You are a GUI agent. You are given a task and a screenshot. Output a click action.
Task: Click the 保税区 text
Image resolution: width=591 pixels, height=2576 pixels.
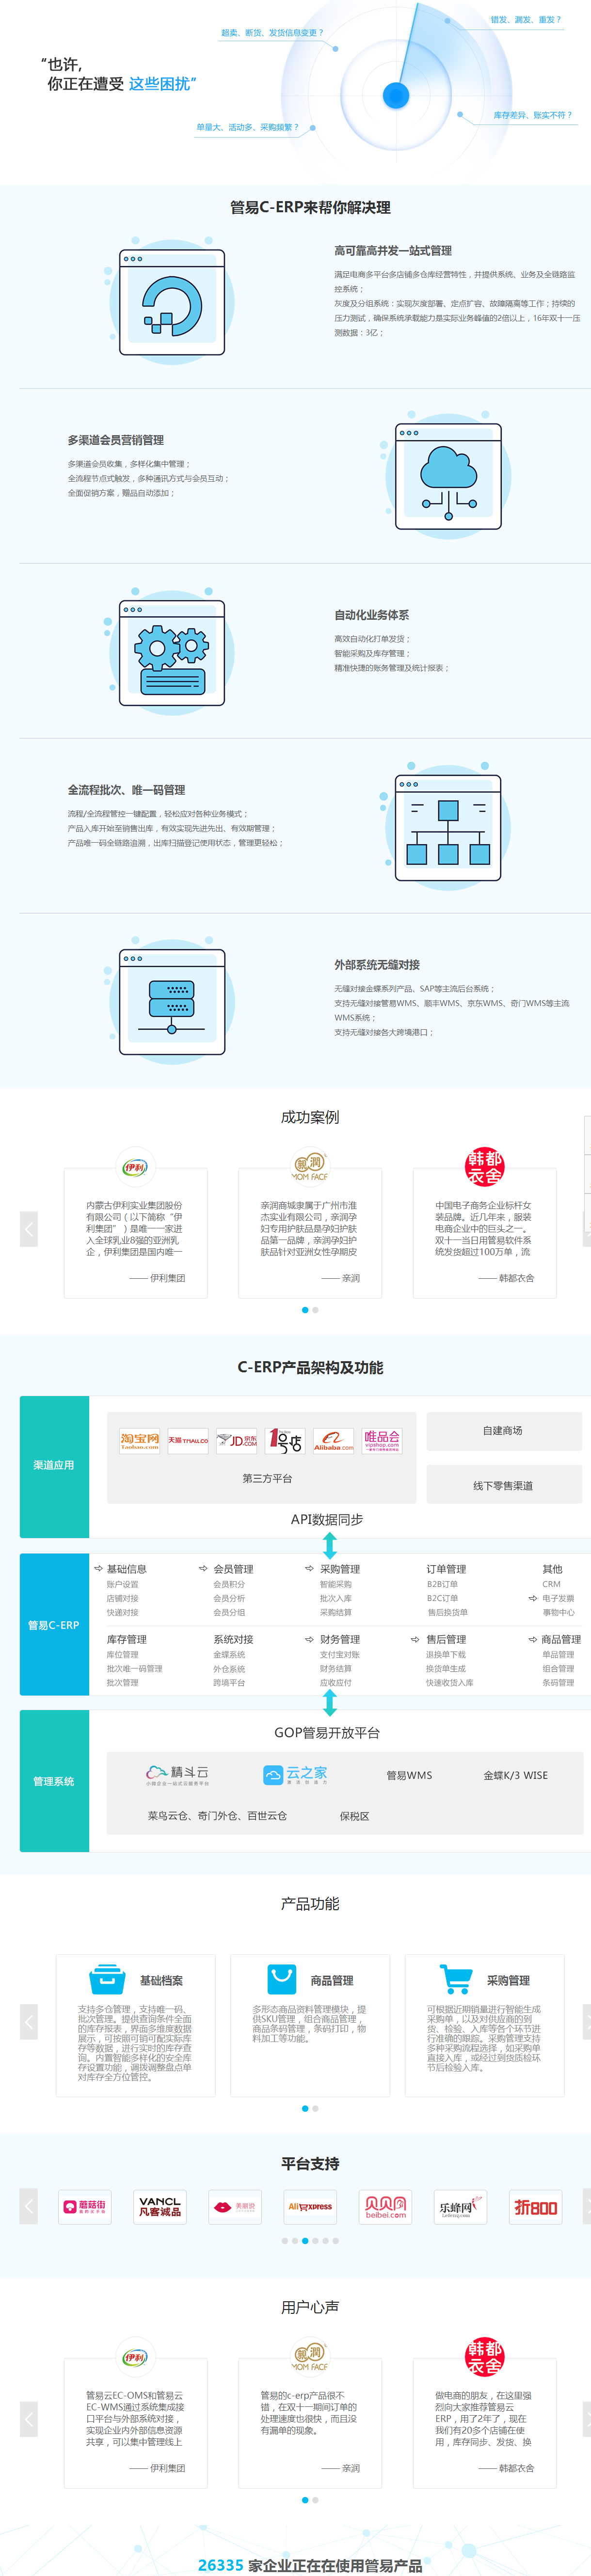point(354,1816)
